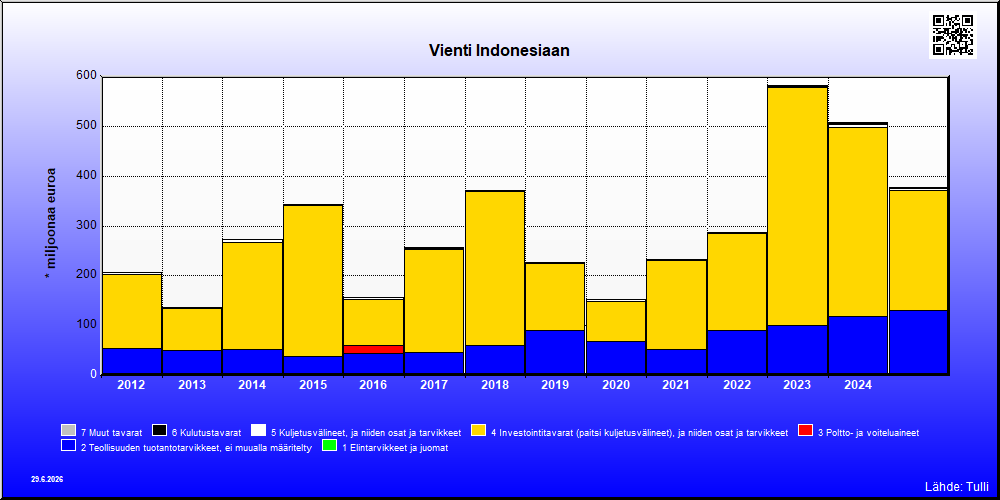This screenshot has width=1000, height=500.
Task: Click the legend label 6 Kulutustavarat
Action: (x=206, y=432)
